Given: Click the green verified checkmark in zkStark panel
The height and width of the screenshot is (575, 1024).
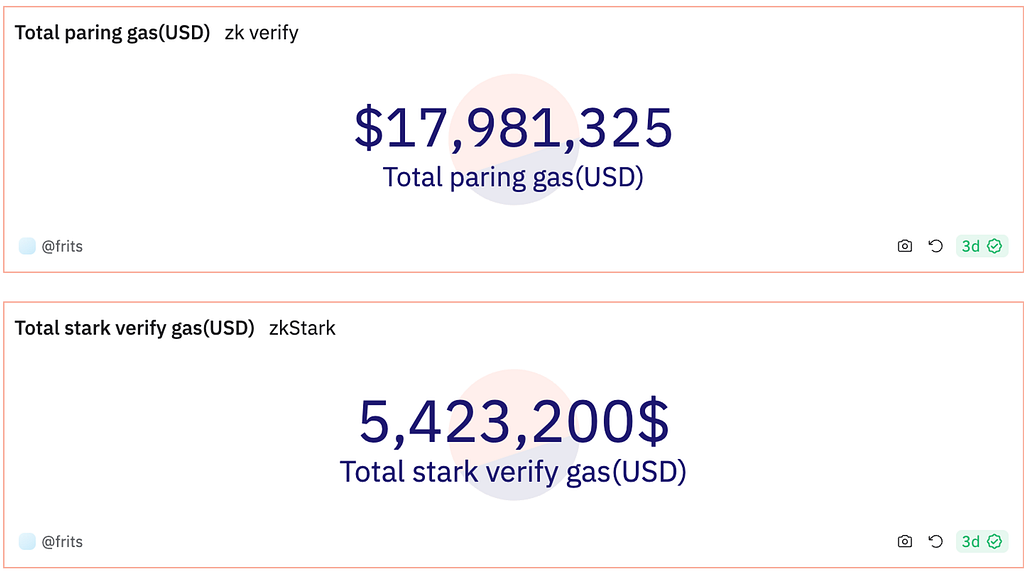Looking at the screenshot, I should point(995,542).
